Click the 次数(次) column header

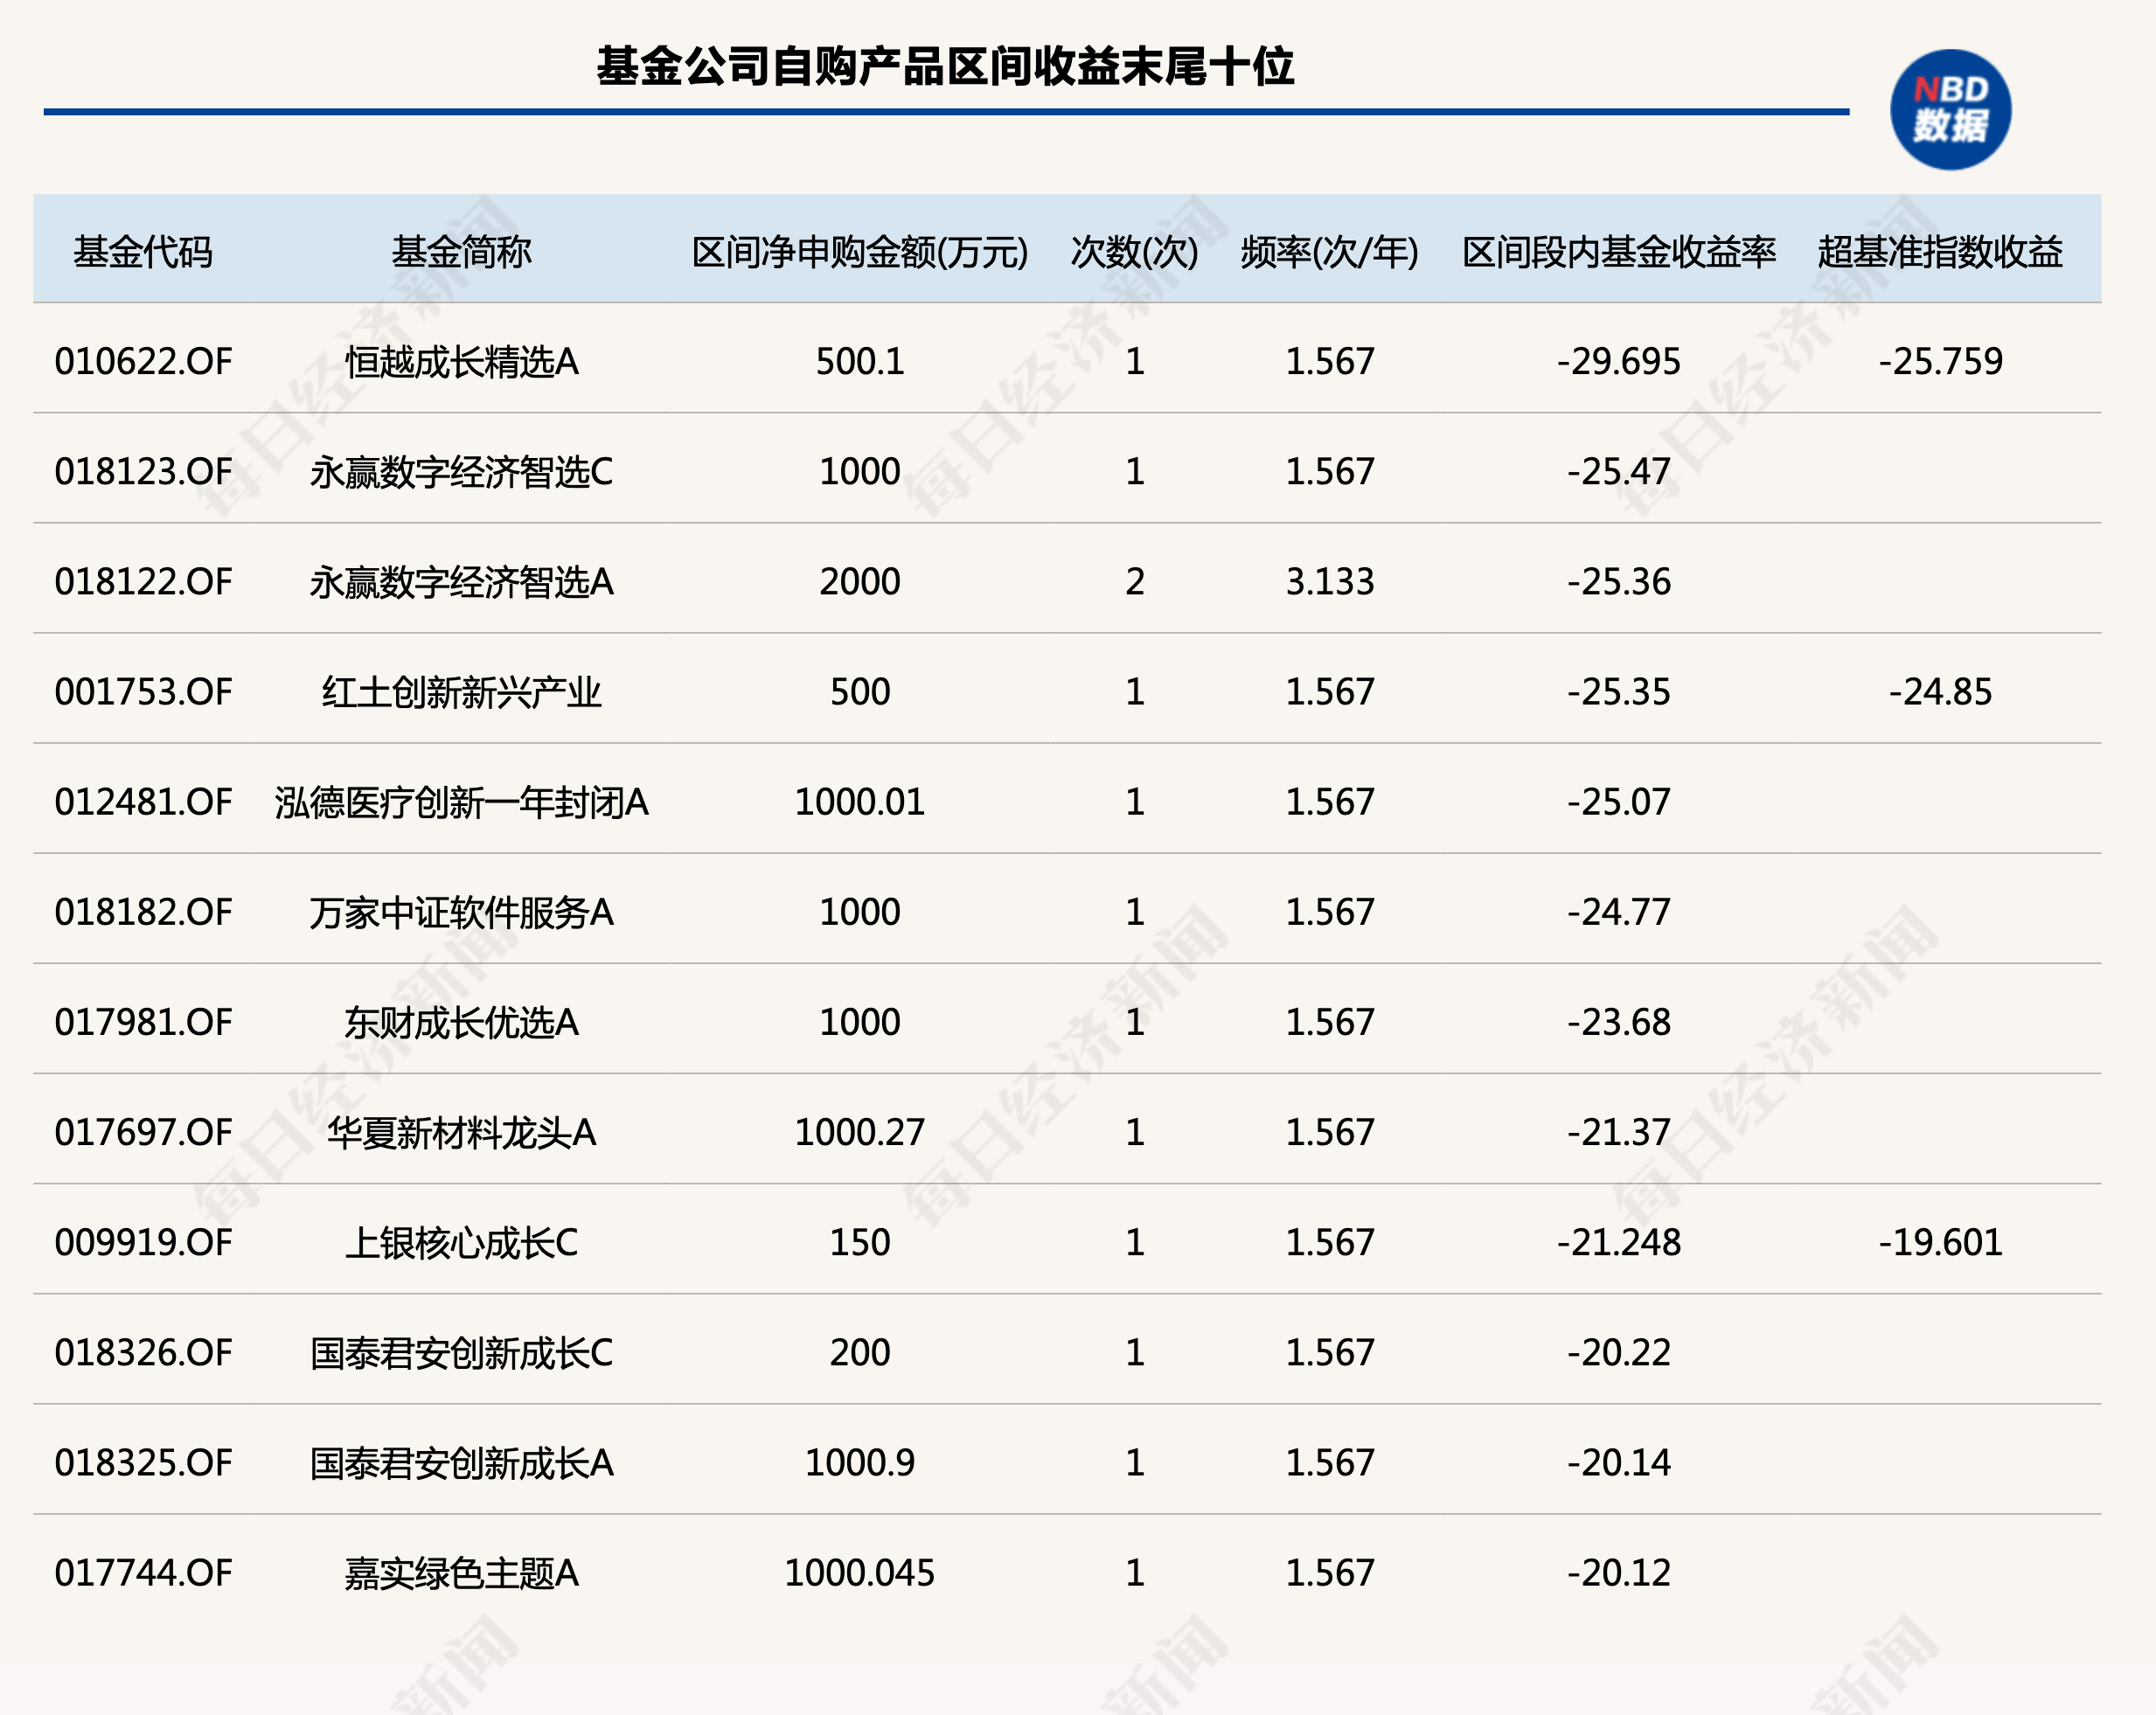pos(1134,252)
